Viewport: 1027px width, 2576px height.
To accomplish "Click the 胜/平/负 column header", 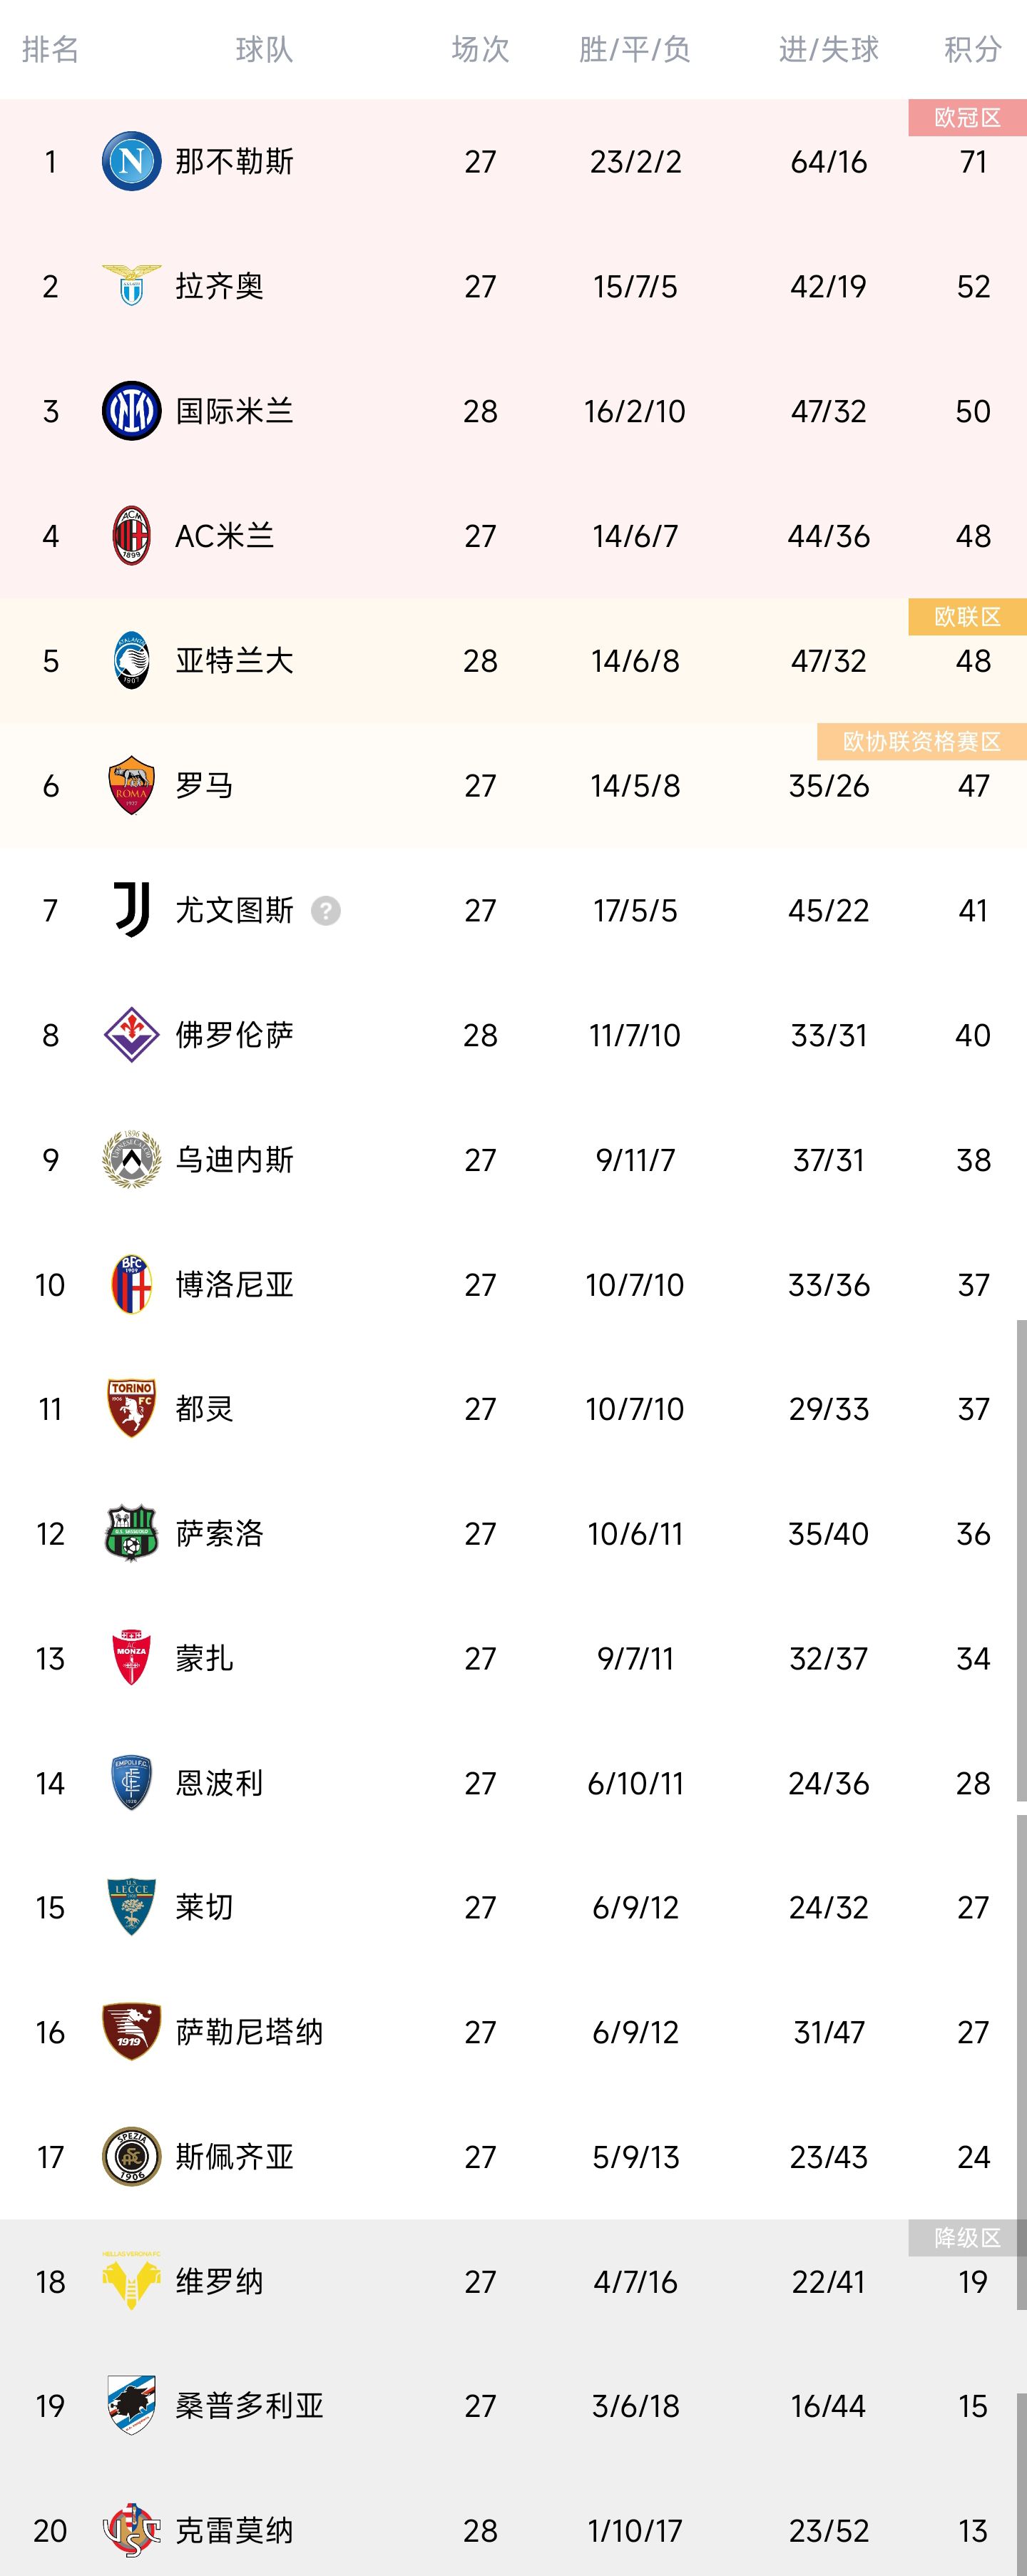I will click(635, 49).
